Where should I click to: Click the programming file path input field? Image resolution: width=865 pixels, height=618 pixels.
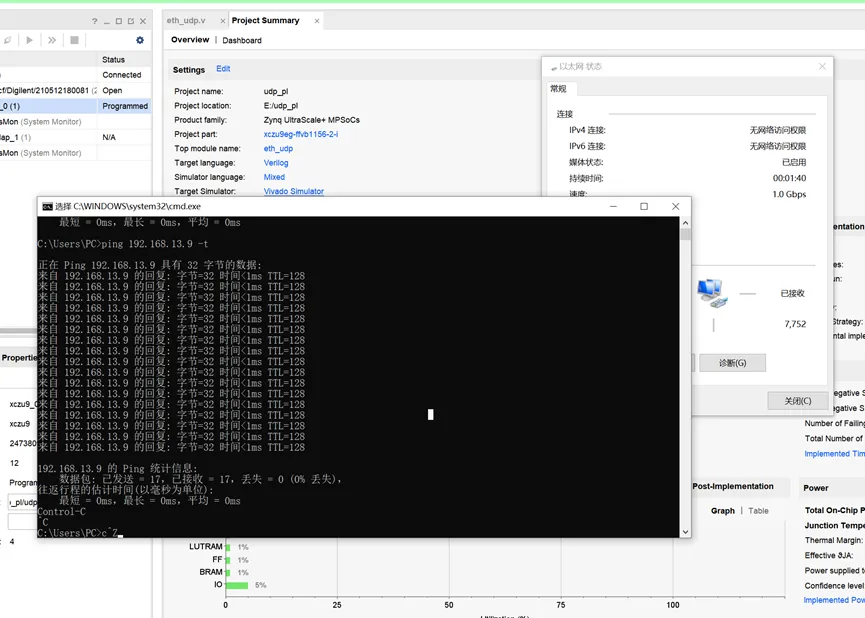click(22, 502)
